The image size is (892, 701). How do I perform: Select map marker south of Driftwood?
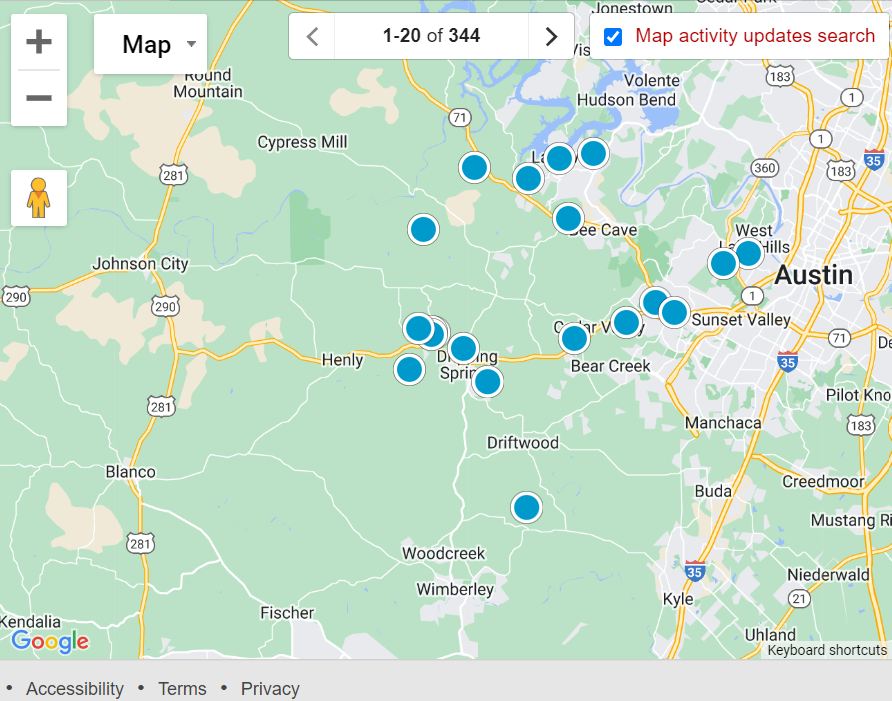click(526, 508)
